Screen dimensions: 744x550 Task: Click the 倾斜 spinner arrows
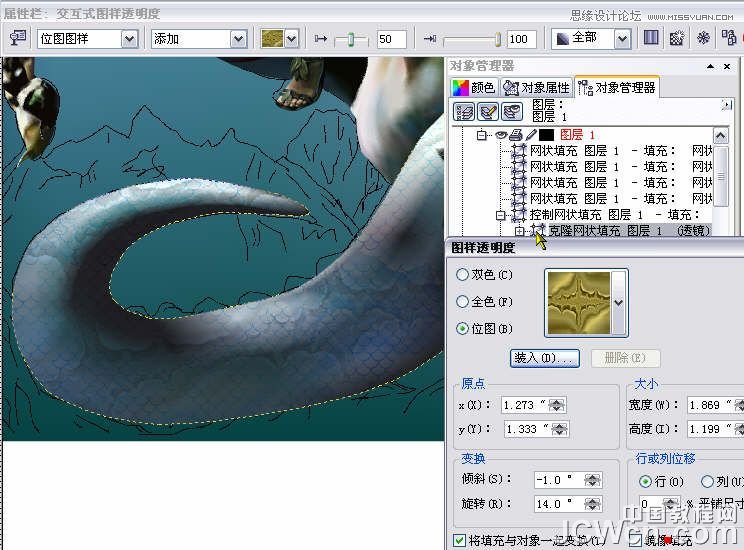coord(593,480)
